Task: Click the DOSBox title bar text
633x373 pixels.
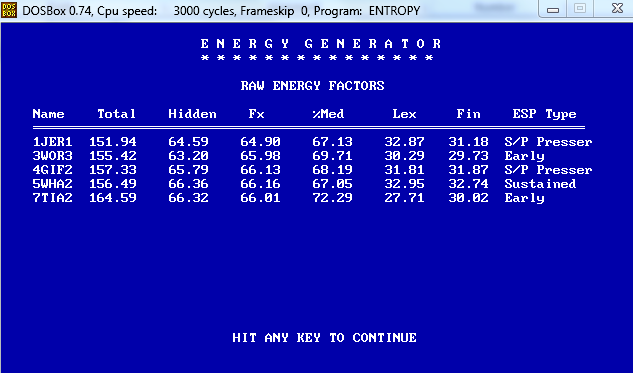Action: click(x=221, y=10)
